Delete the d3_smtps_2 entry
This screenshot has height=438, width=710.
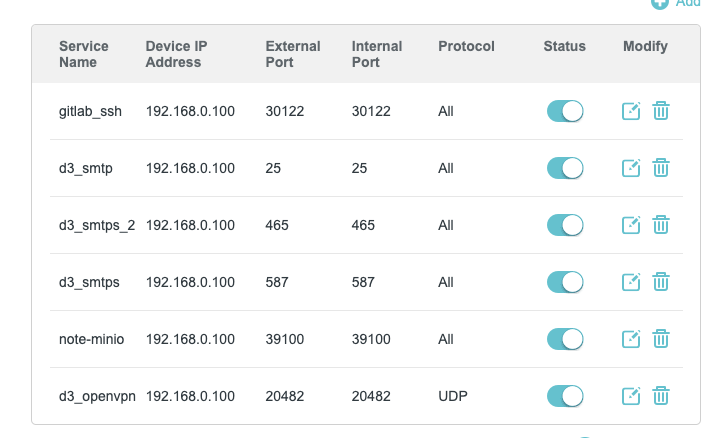click(x=661, y=225)
